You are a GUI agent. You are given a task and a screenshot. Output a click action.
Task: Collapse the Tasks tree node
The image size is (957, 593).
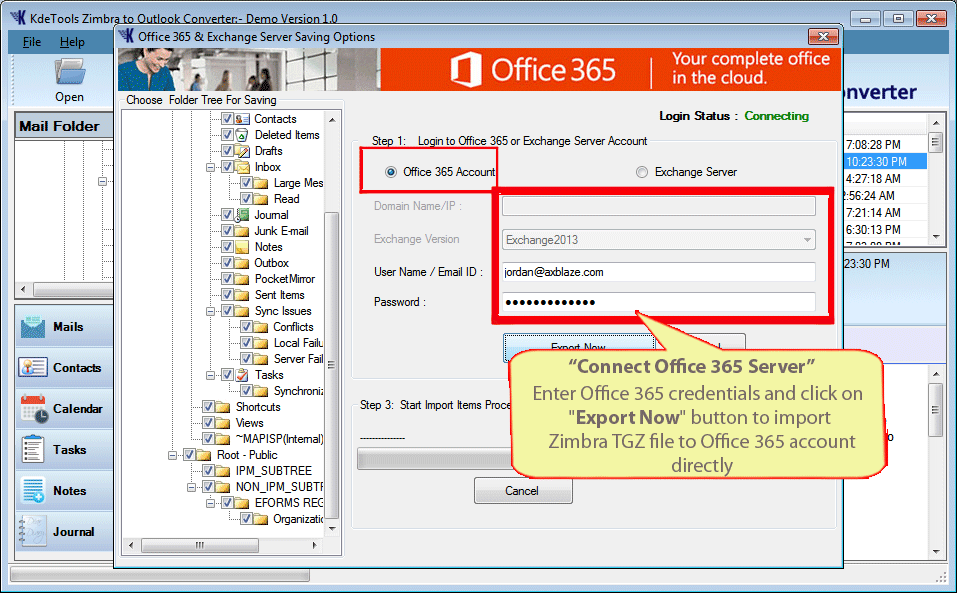(x=211, y=375)
